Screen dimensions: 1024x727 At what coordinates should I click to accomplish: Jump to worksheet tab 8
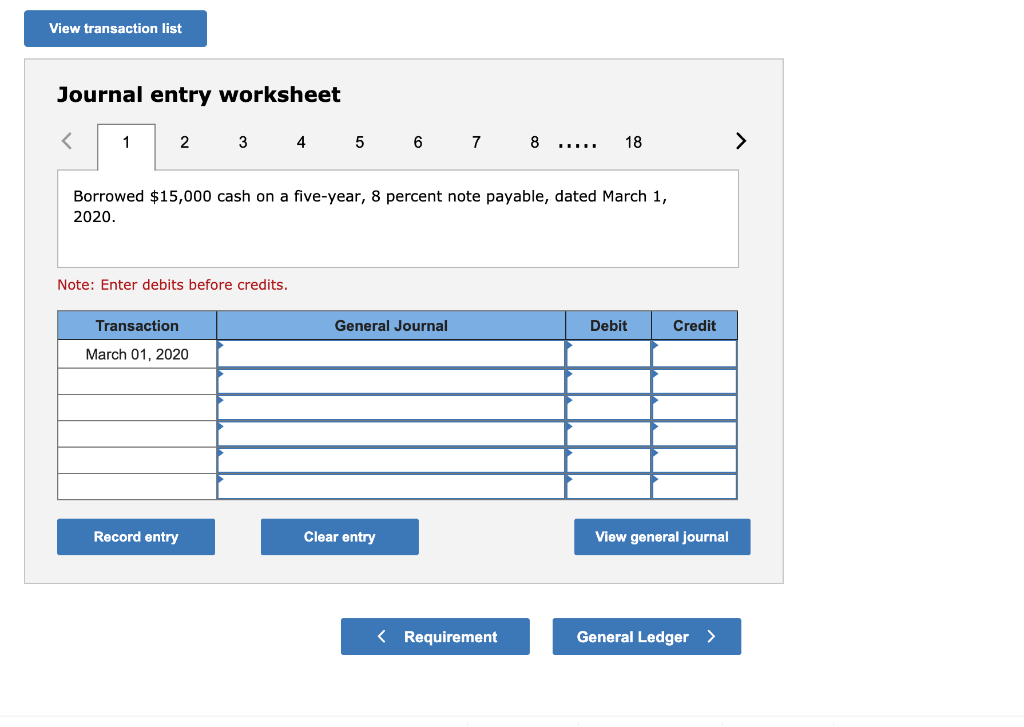click(x=535, y=142)
